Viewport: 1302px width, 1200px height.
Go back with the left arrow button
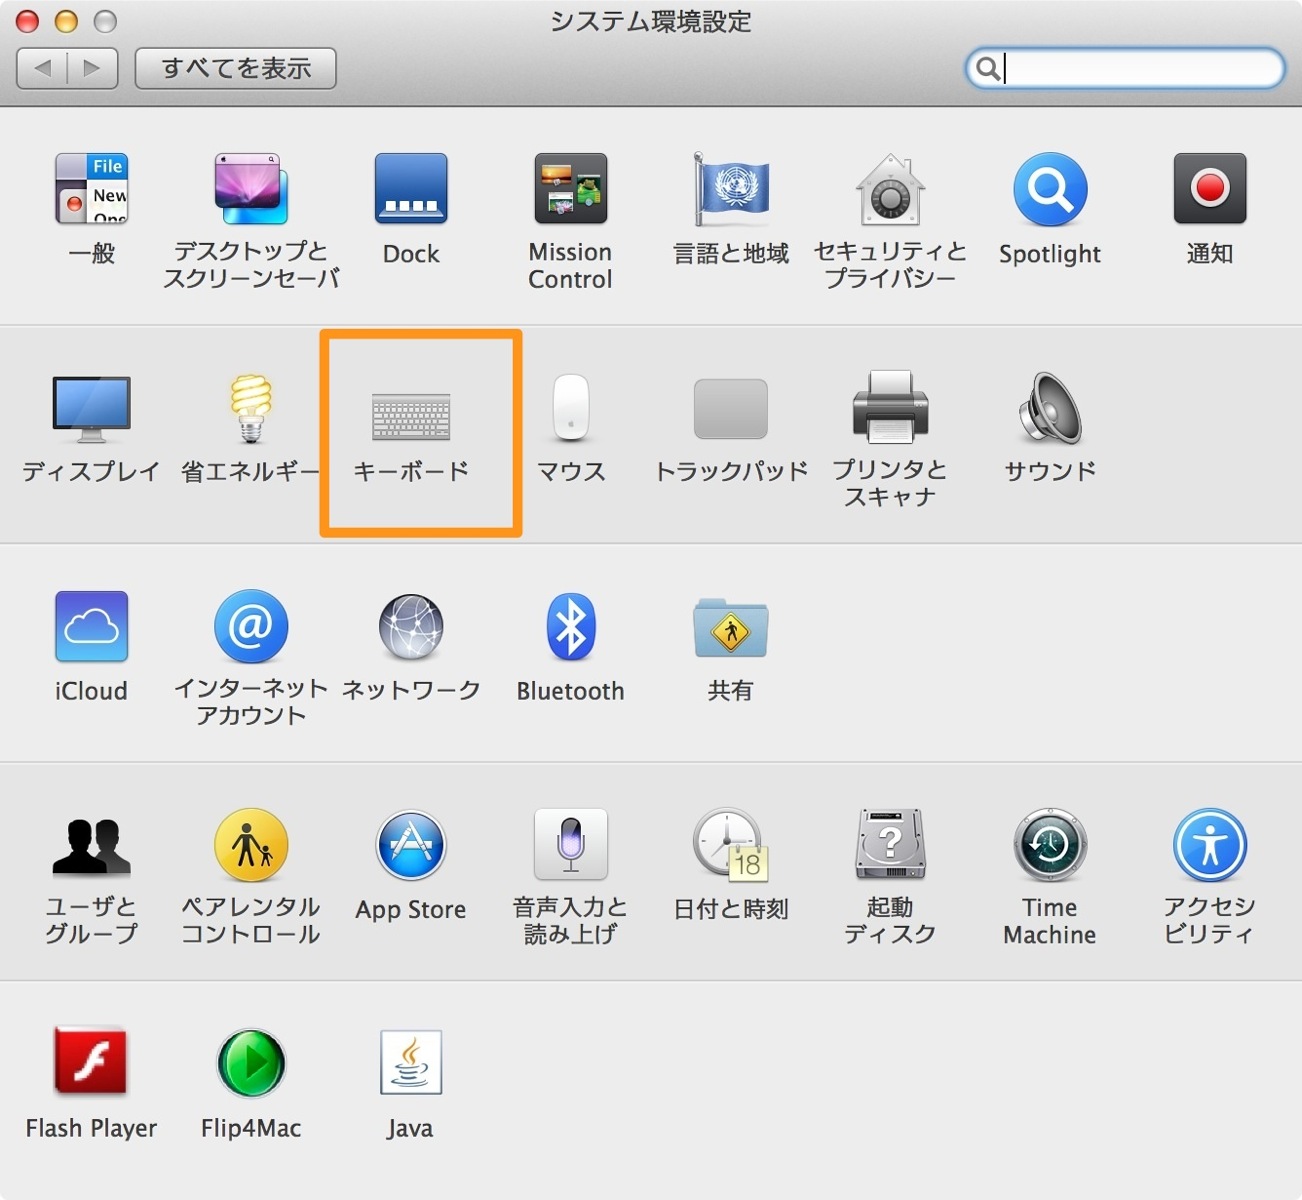tap(42, 68)
